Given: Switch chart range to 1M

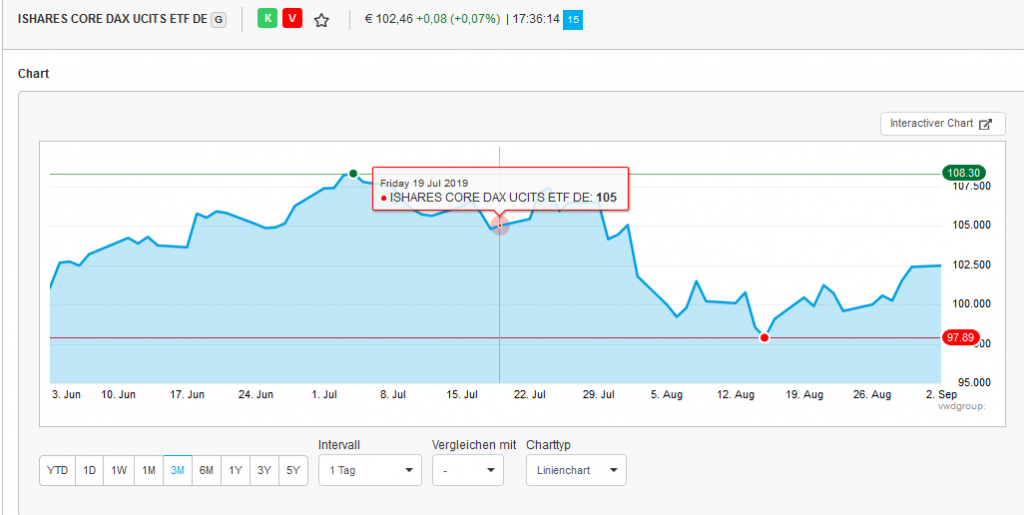Looking at the screenshot, I should pyautogui.click(x=148, y=471).
